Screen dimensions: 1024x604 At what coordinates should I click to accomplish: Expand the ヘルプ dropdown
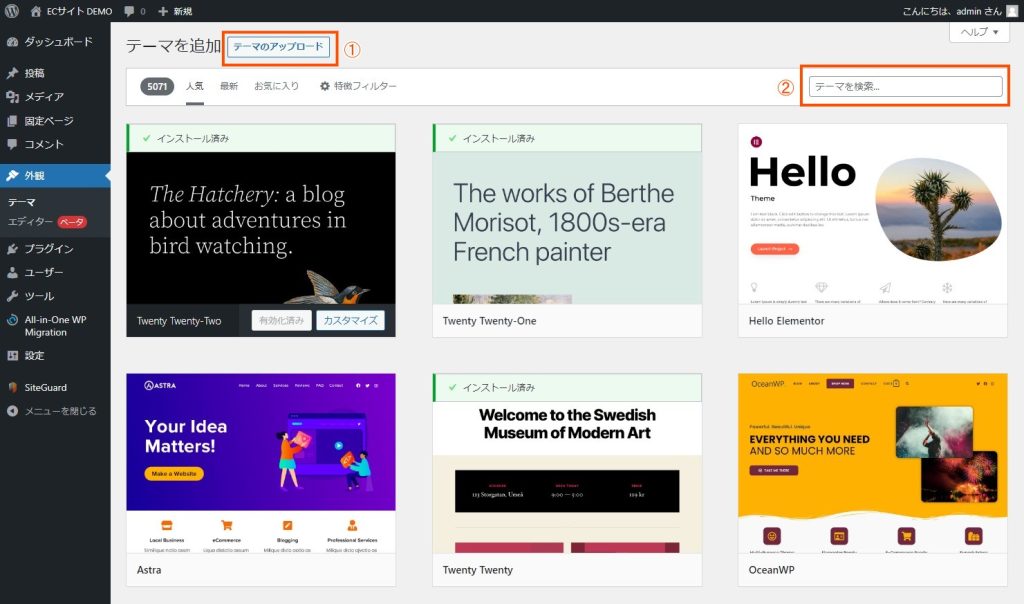point(978,32)
